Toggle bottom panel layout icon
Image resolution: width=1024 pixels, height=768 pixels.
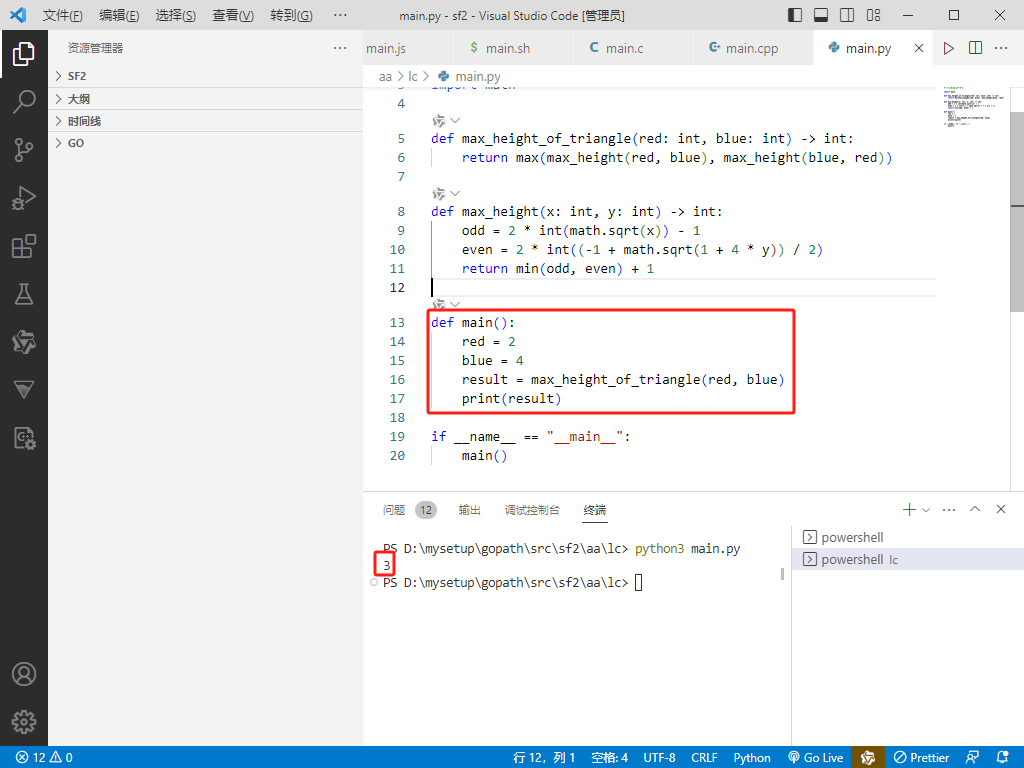[821, 15]
